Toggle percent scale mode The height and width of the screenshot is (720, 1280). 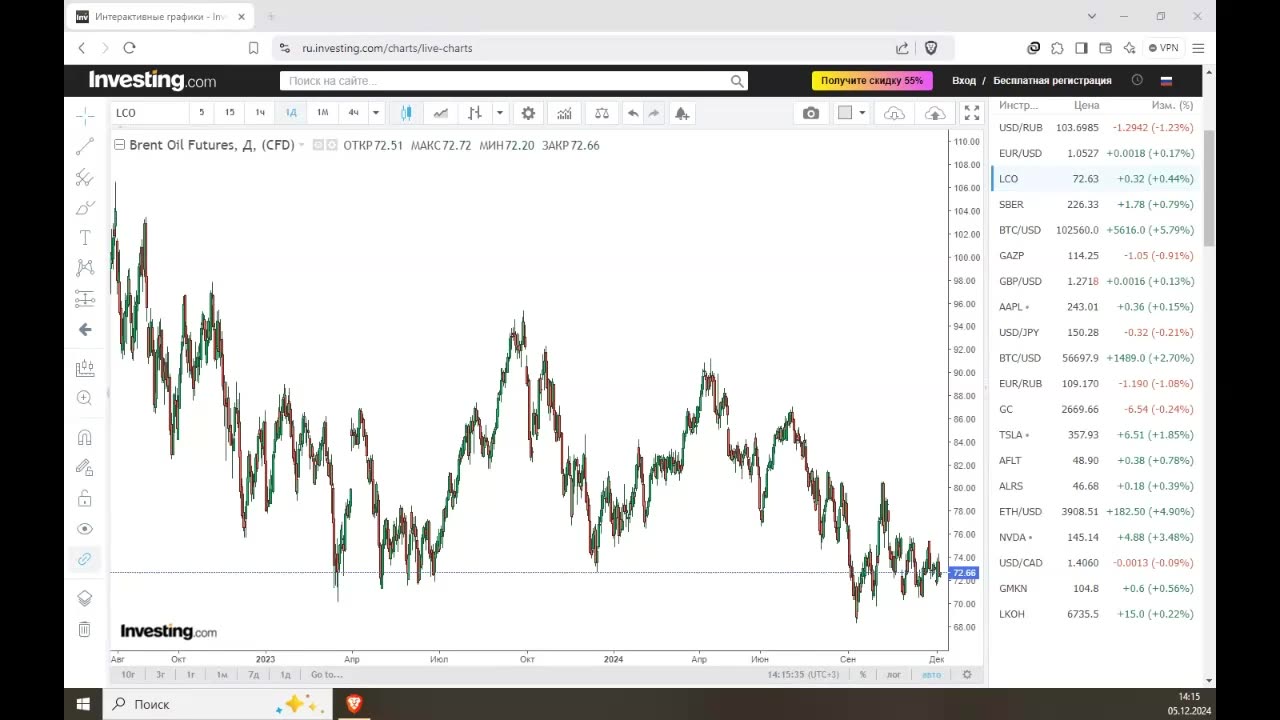click(863, 675)
